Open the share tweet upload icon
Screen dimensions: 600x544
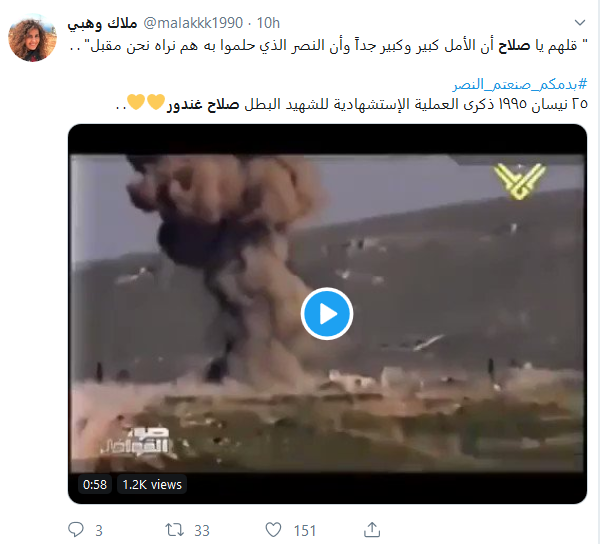[372, 530]
